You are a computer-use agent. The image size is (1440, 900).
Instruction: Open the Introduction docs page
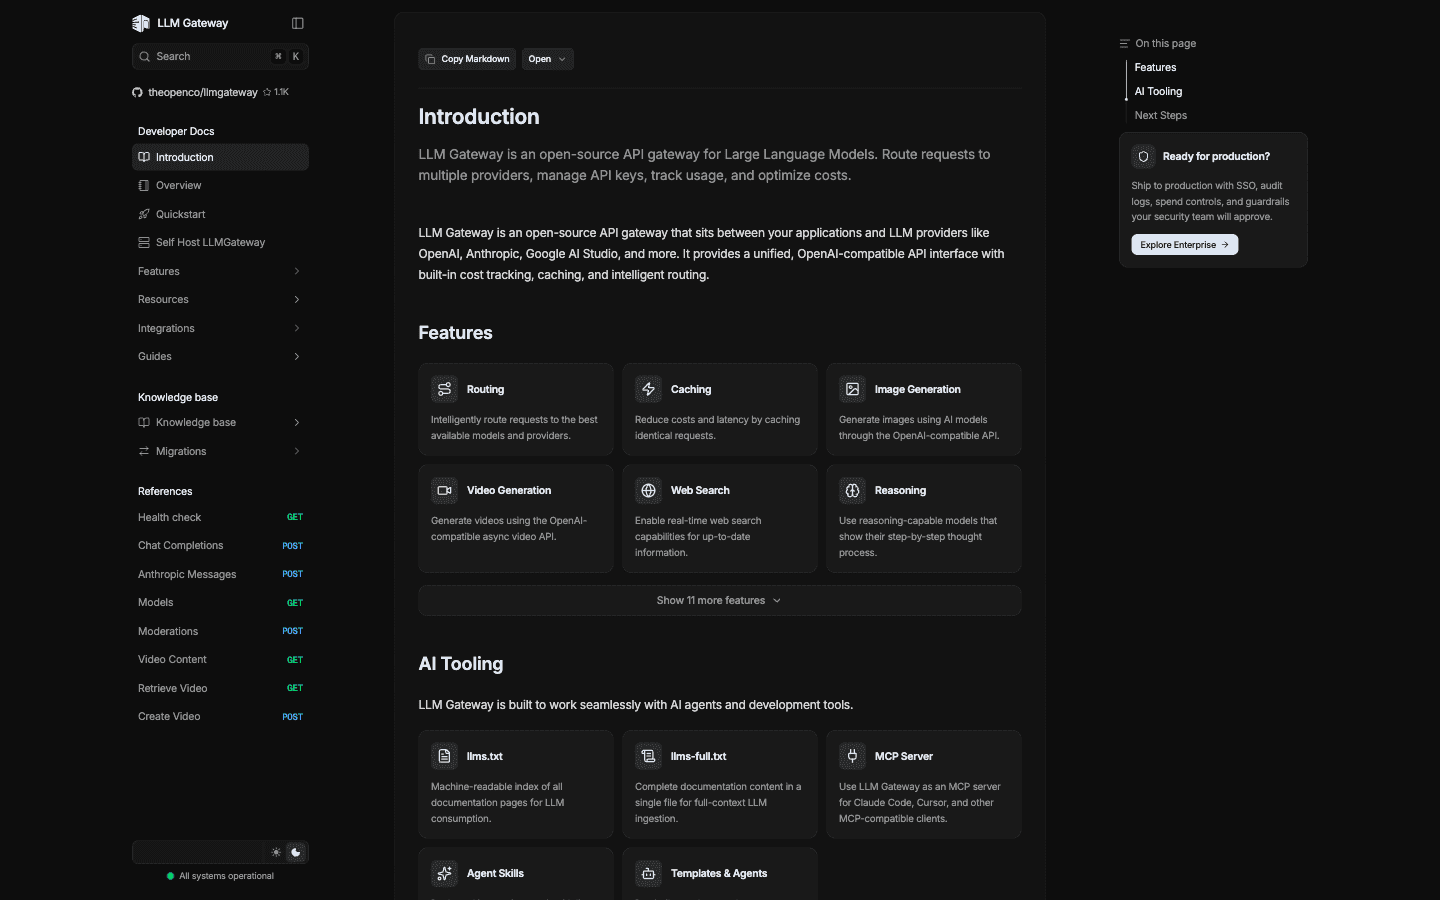click(x=220, y=157)
